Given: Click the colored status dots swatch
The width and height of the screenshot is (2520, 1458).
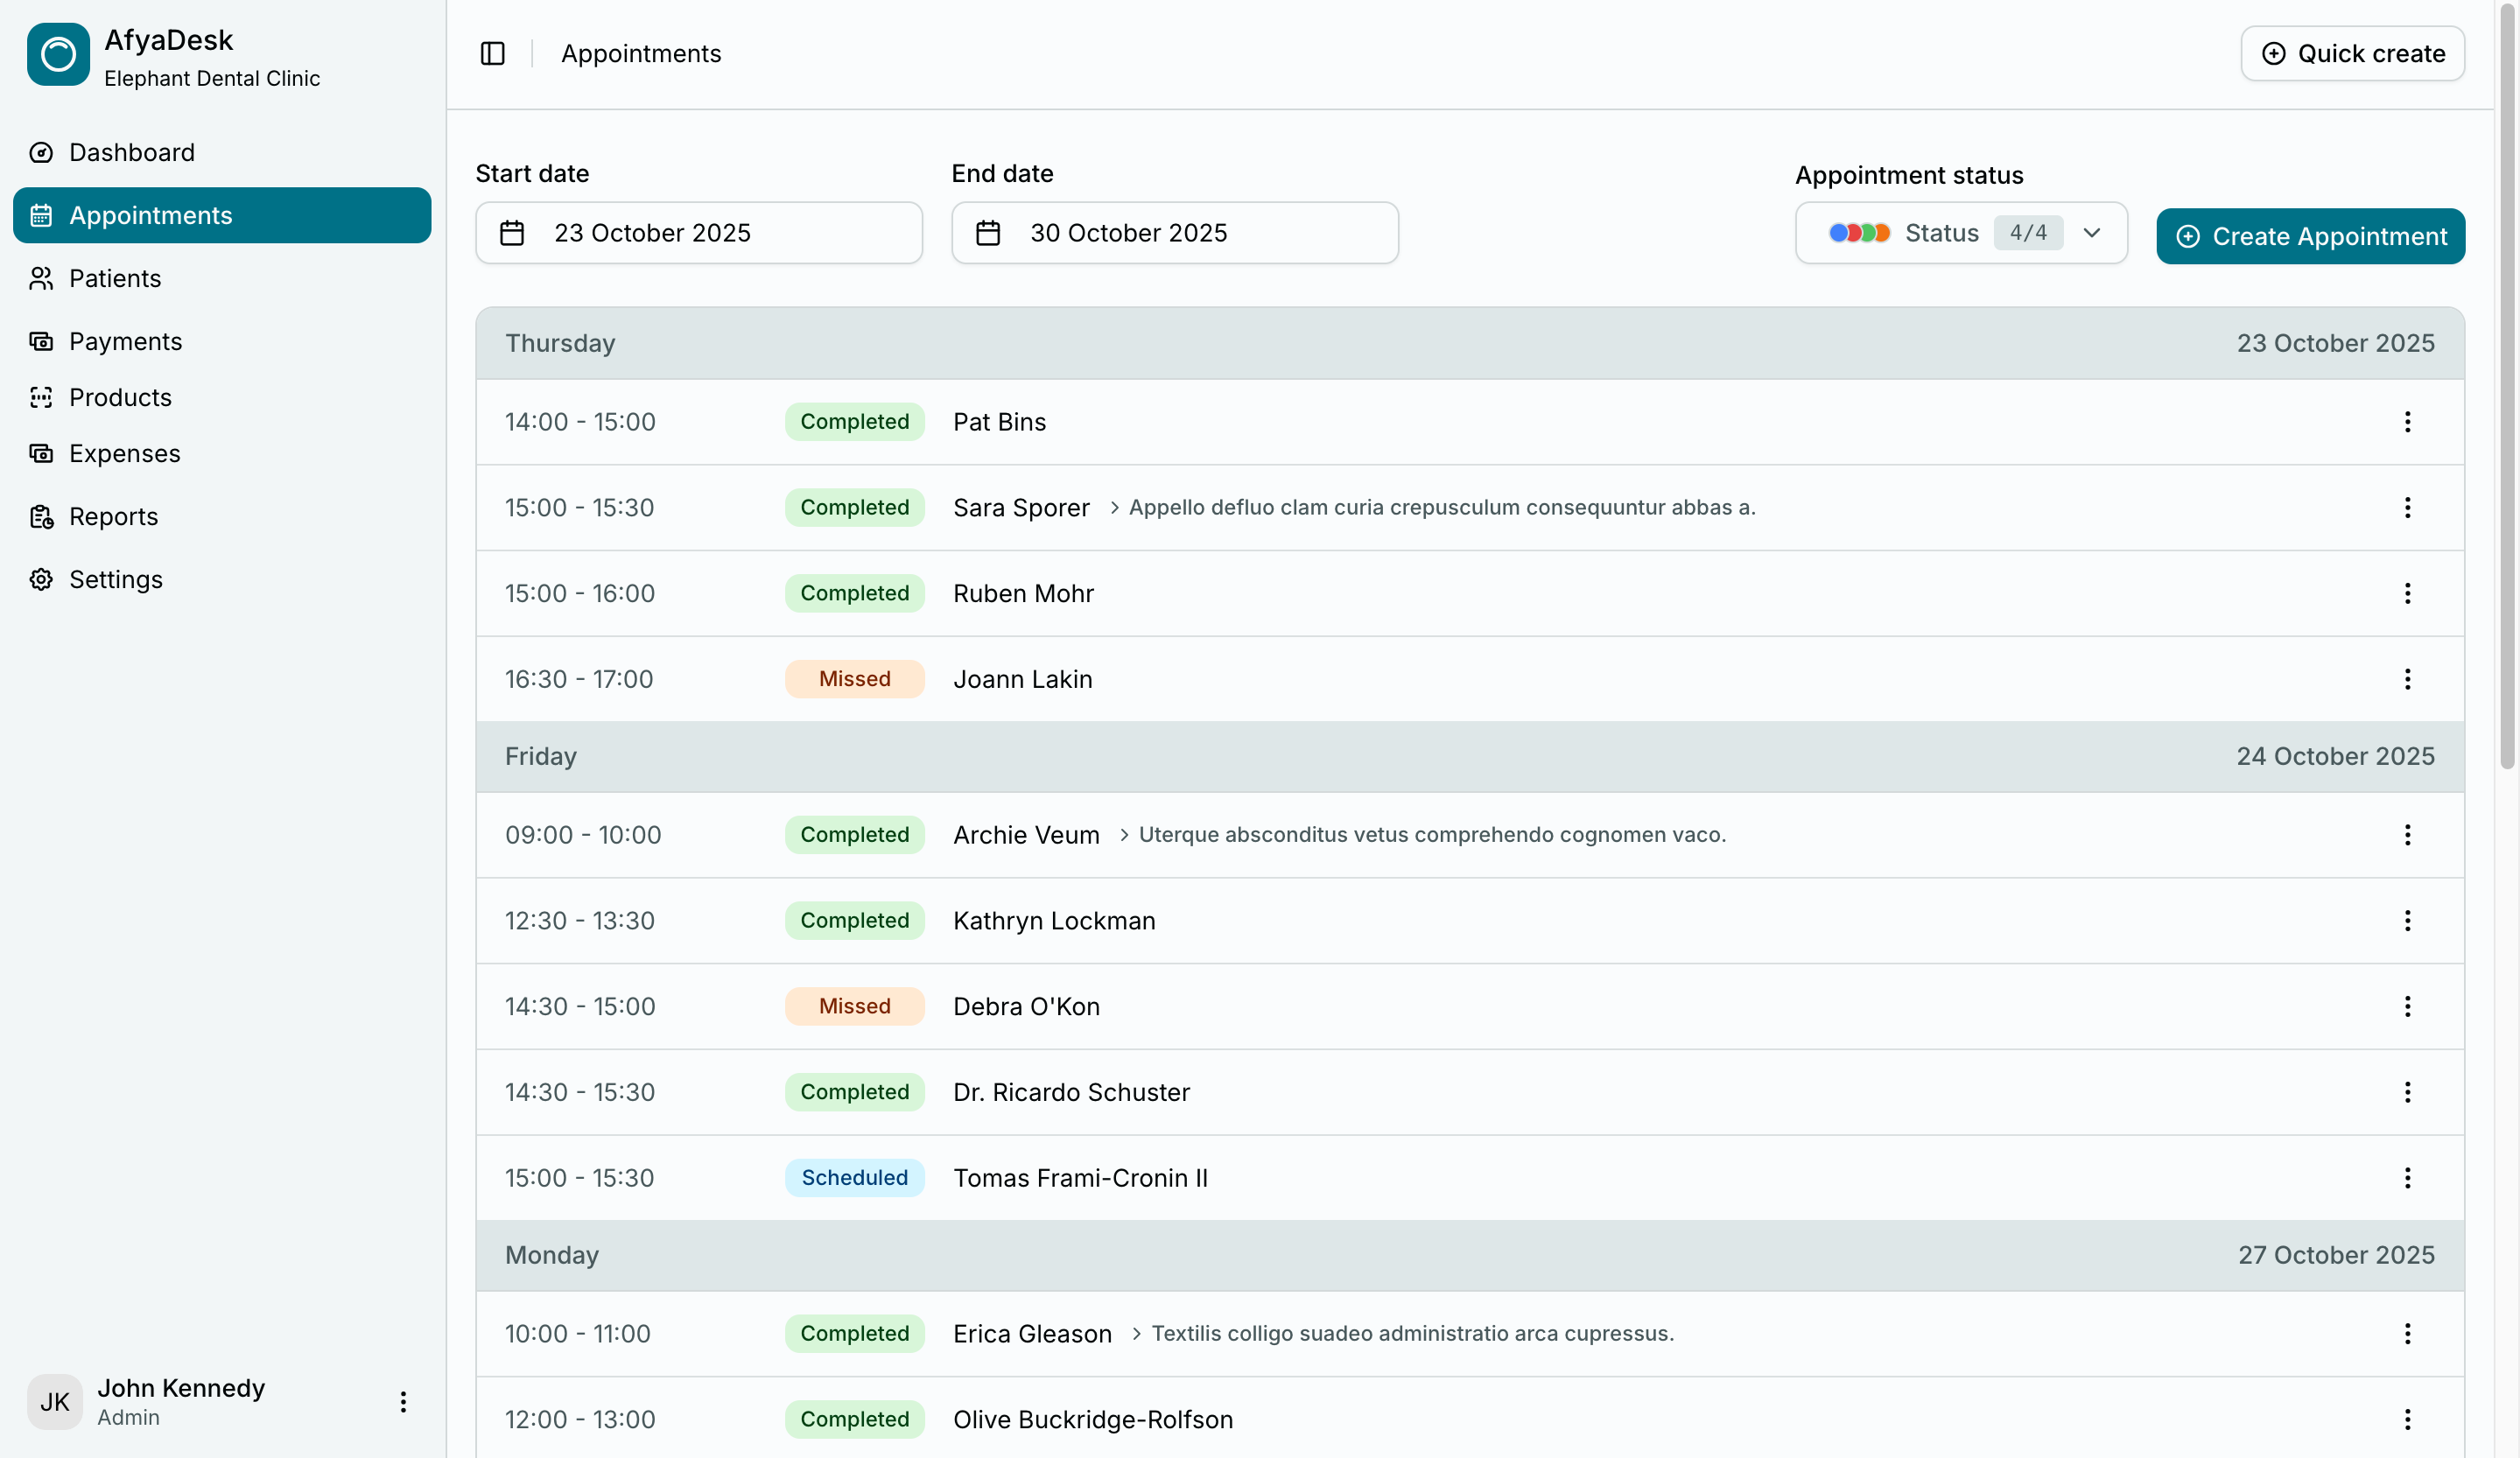Looking at the screenshot, I should tap(1859, 233).
